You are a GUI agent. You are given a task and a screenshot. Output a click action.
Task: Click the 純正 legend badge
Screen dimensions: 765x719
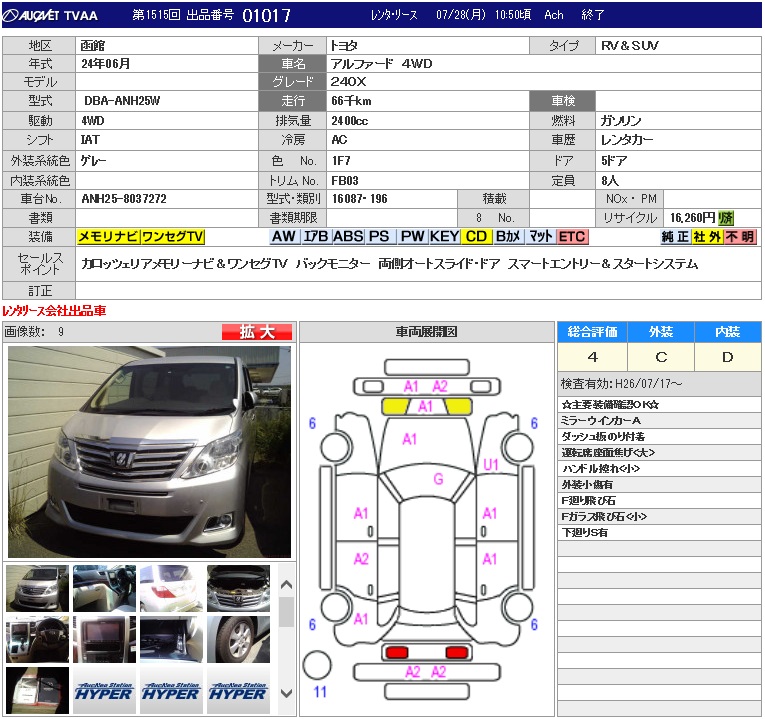tap(676, 237)
